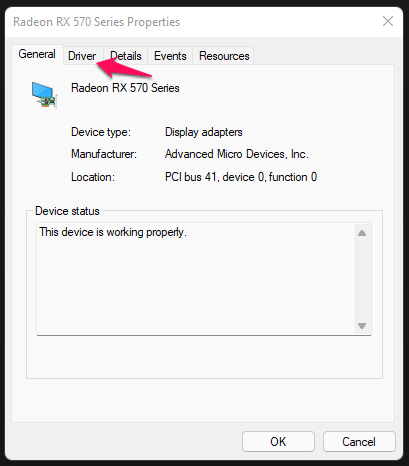Screen dimensions: 409x466
Task: Click the 'Advanced Micro Devices, Inc.' manufacturer value
Action: tap(237, 154)
